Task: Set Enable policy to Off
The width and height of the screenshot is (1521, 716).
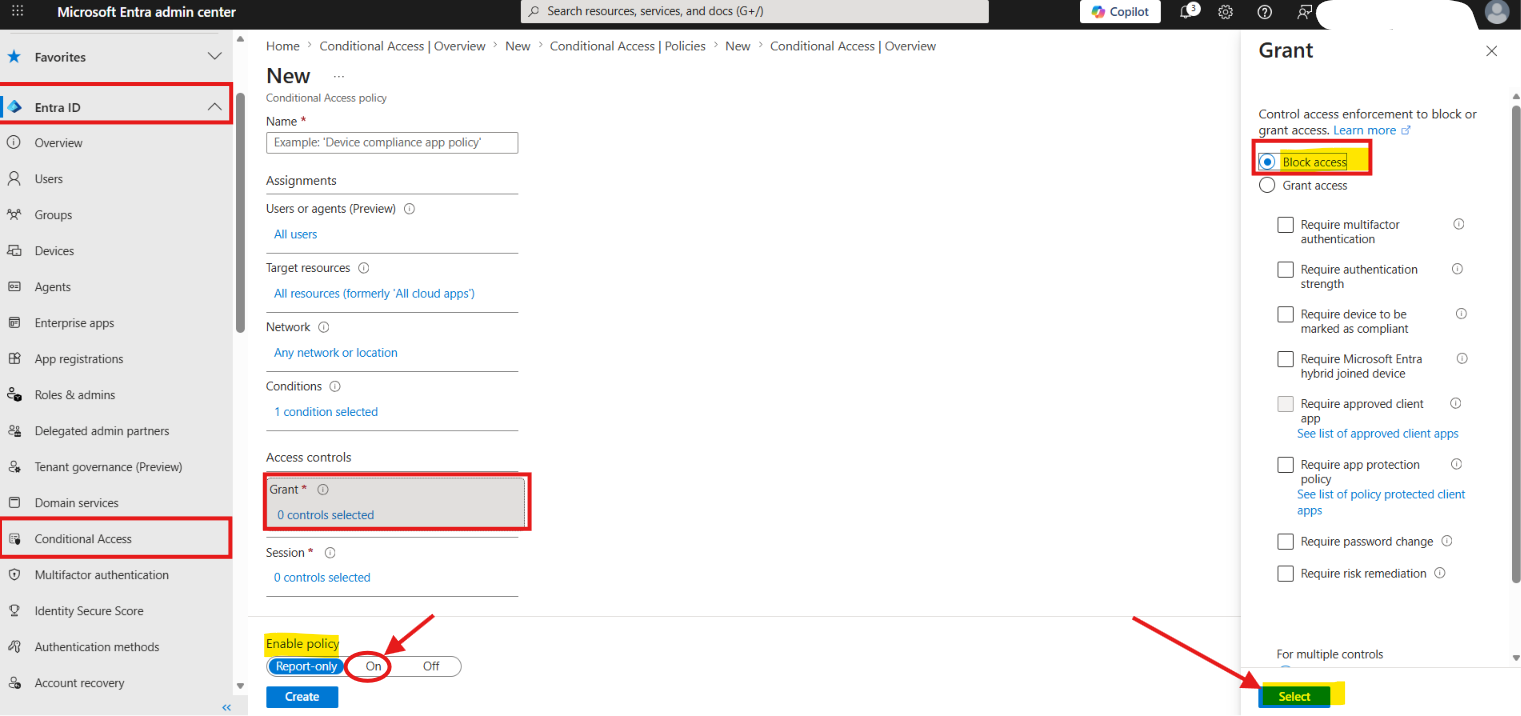Action: [x=431, y=666]
